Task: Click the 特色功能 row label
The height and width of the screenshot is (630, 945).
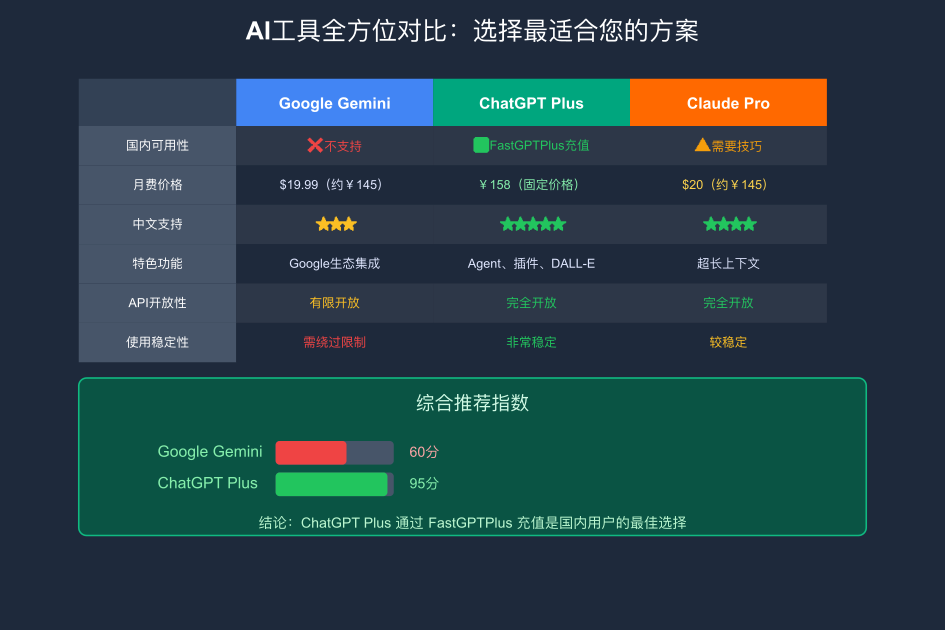Action: tap(157, 263)
